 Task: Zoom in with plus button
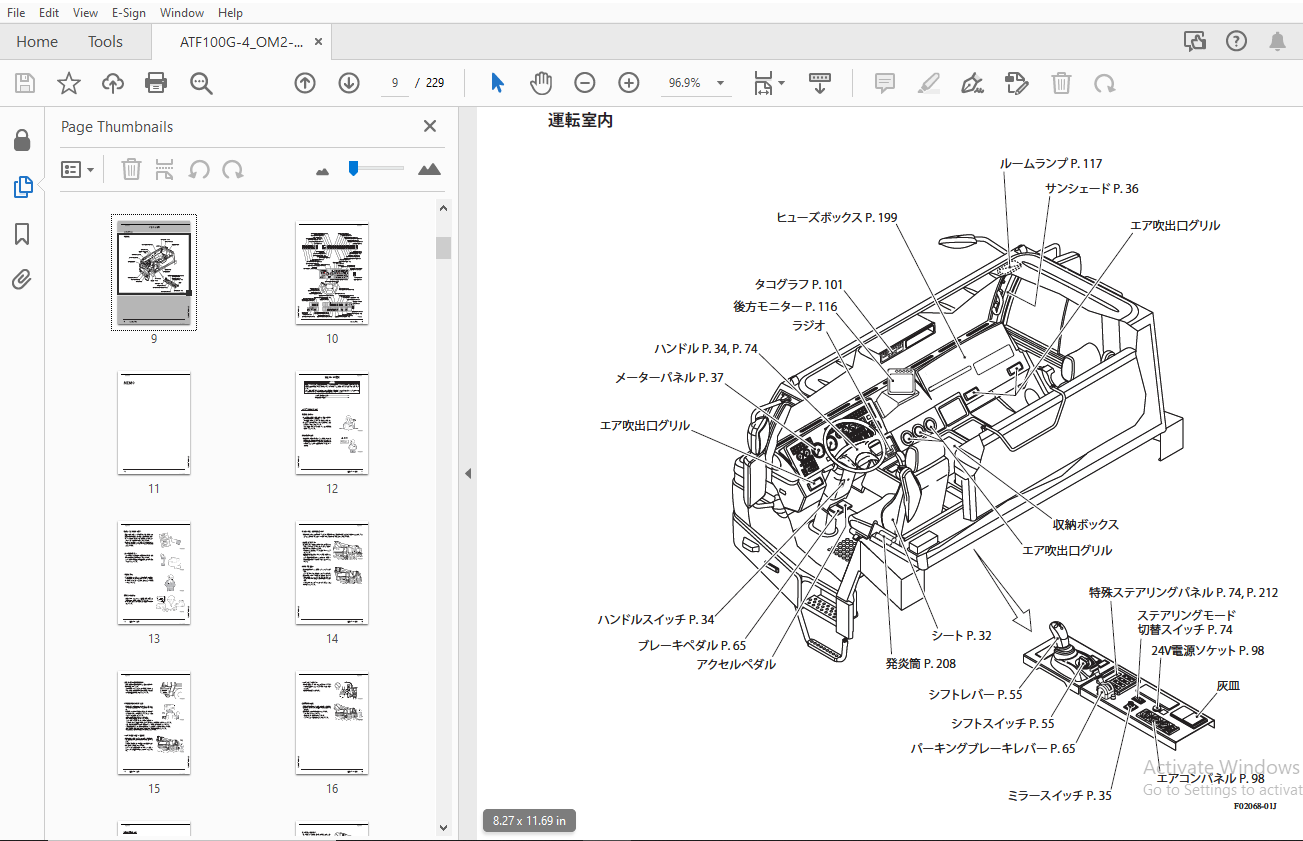pyautogui.click(x=629, y=83)
